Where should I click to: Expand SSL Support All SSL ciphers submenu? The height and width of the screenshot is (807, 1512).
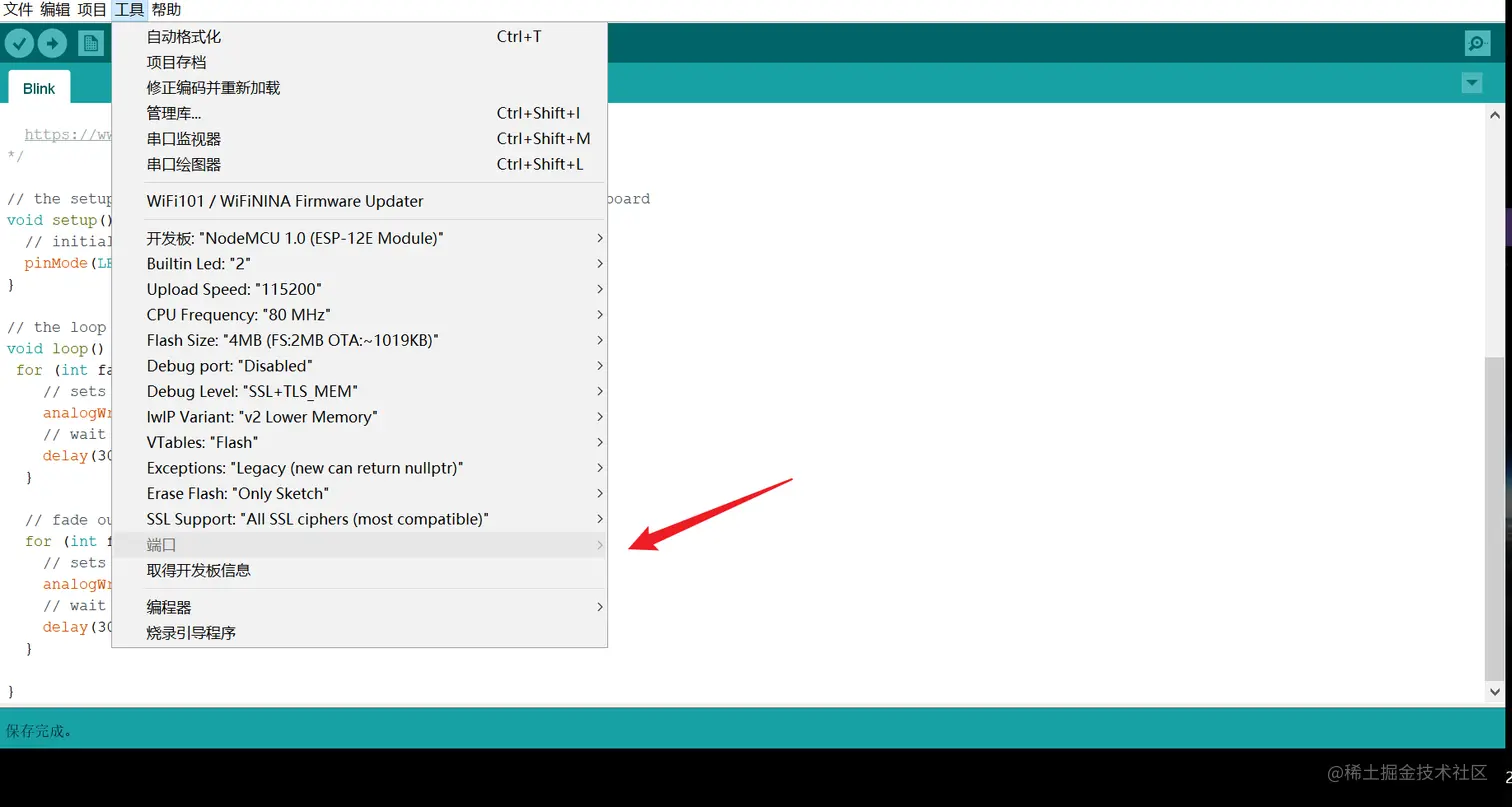click(359, 519)
